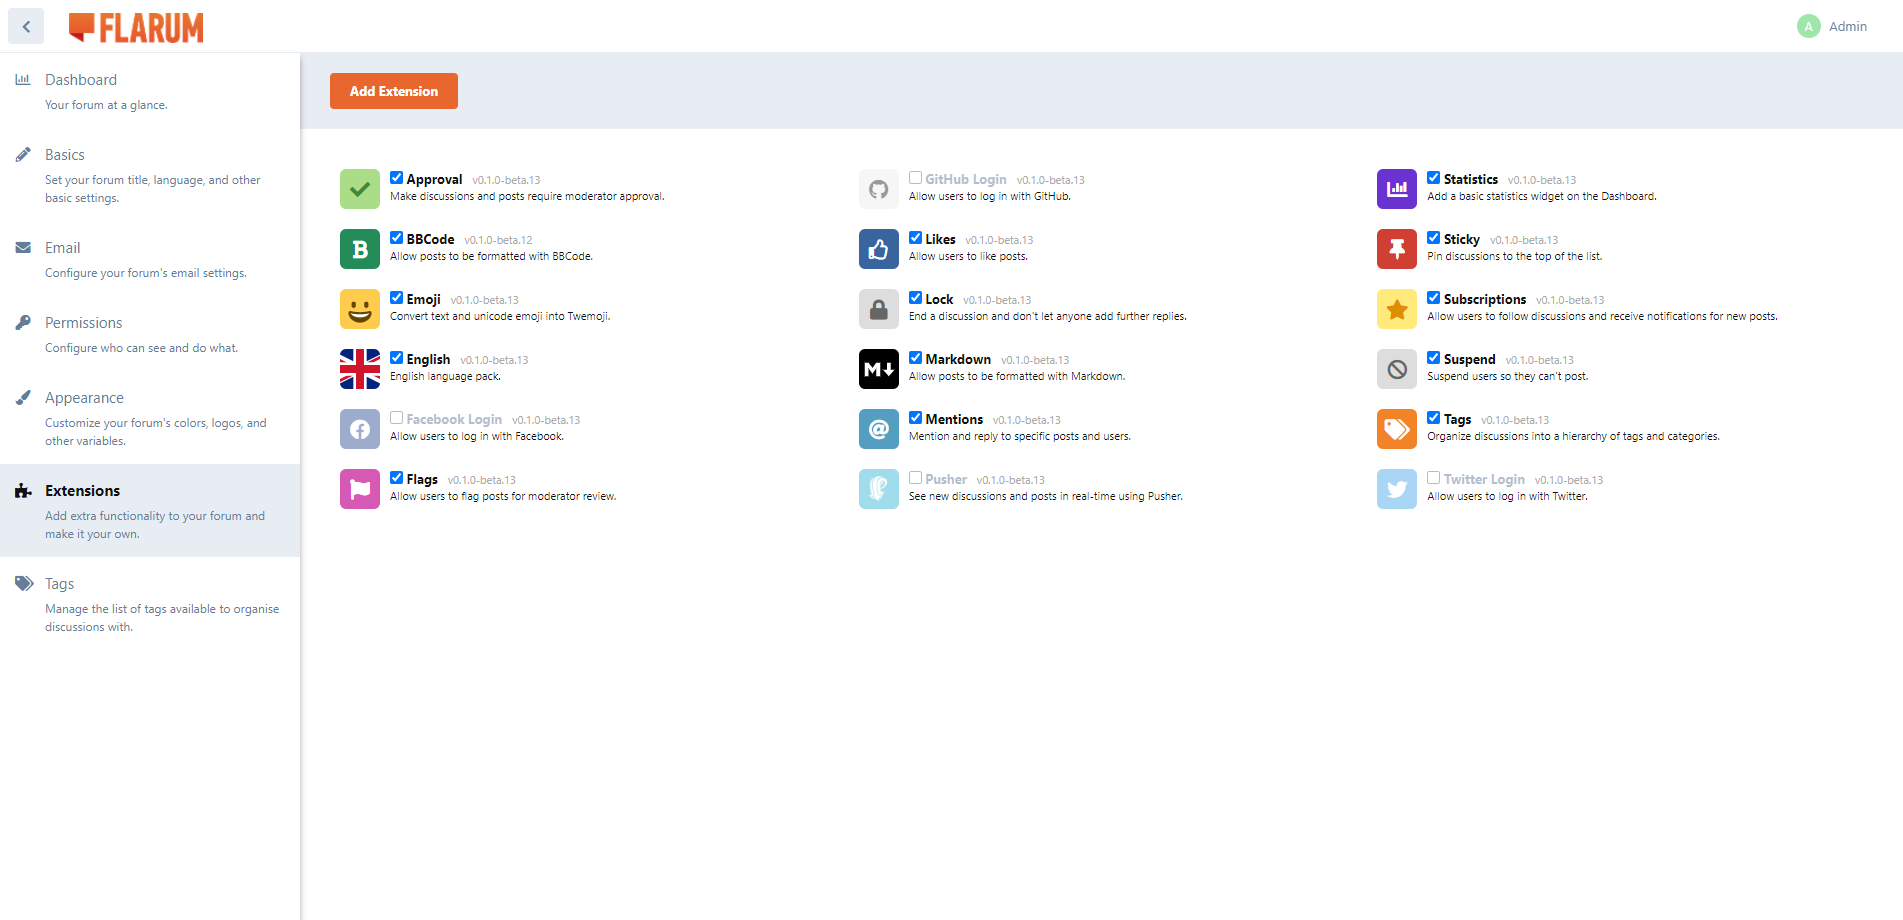The height and width of the screenshot is (920, 1903).
Task: Click the Lock extension padlock icon
Action: [879, 309]
